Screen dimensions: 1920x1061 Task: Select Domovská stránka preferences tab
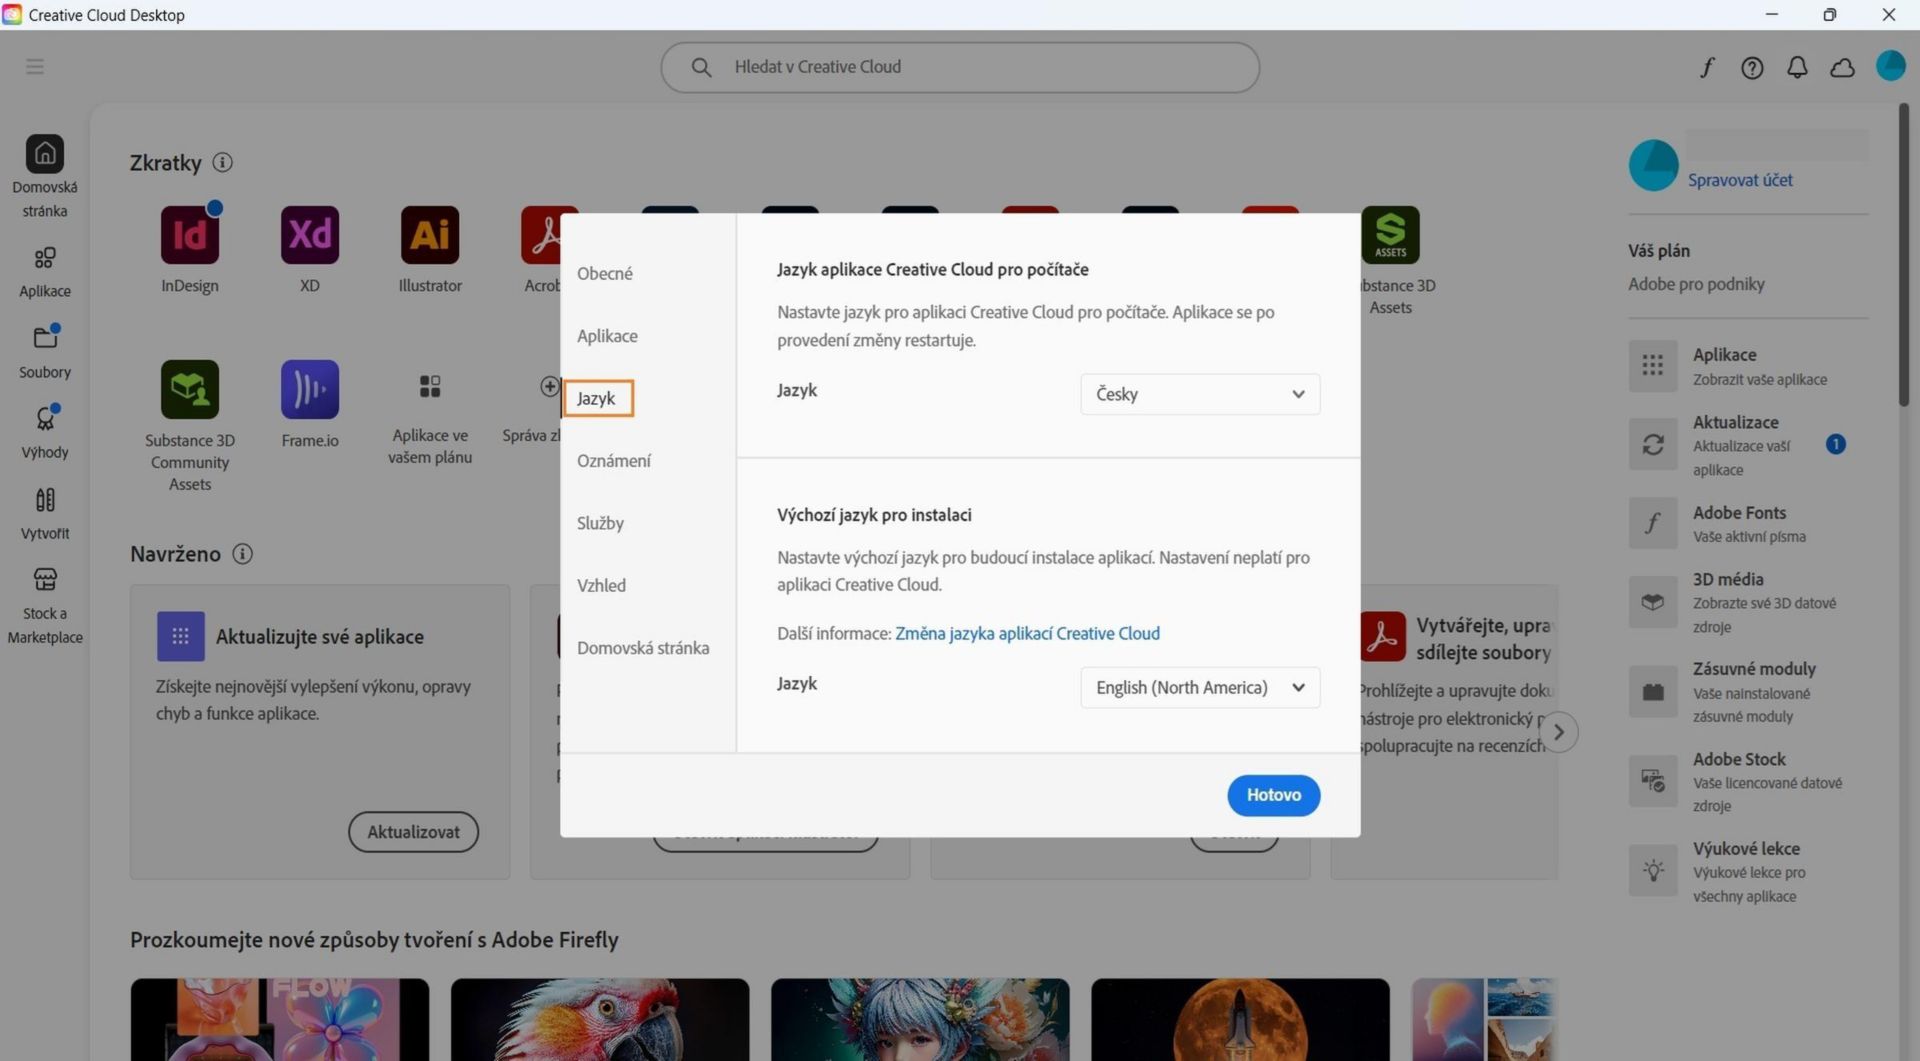(643, 648)
